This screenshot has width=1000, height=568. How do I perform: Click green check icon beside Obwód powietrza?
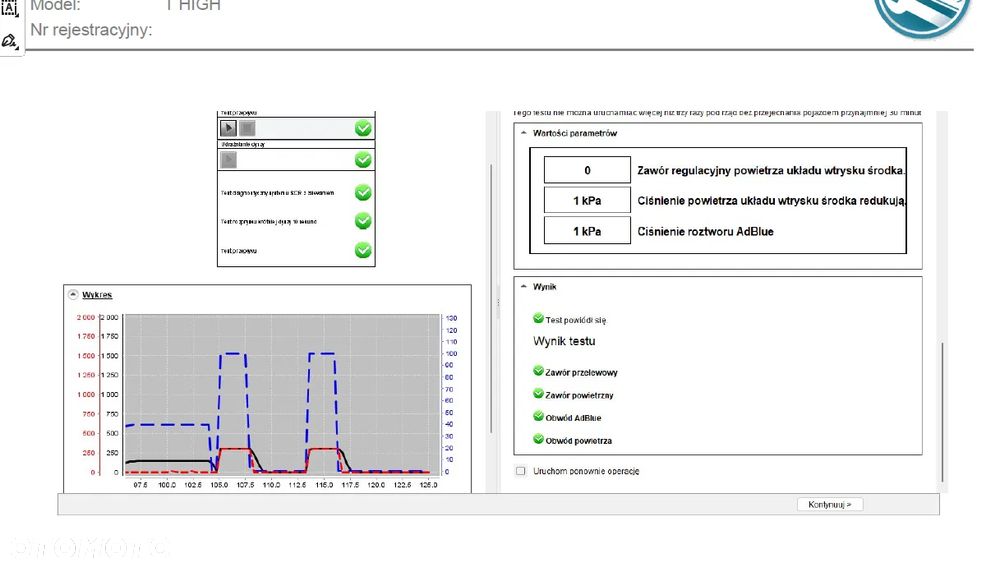pyautogui.click(x=538, y=439)
